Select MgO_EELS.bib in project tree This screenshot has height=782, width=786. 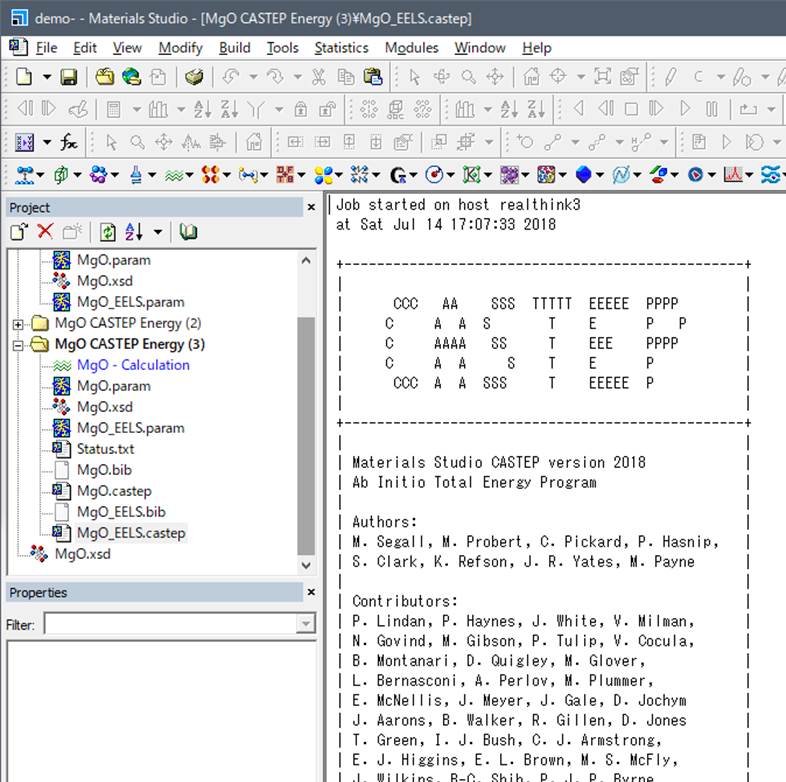(x=121, y=512)
